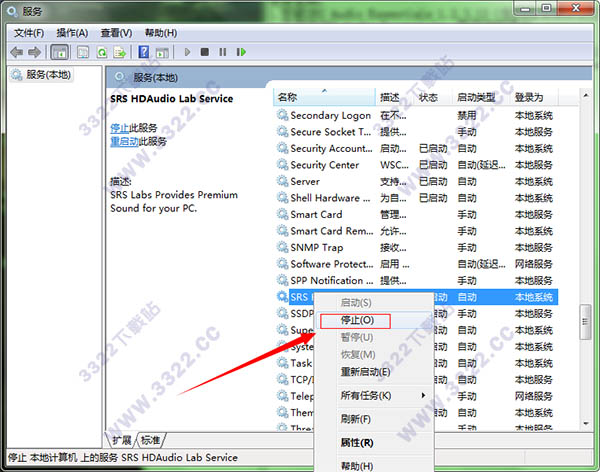The height and width of the screenshot is (472, 600).
Task: Click 禁用 startup type of Secondary Logon
Action: 467,115
